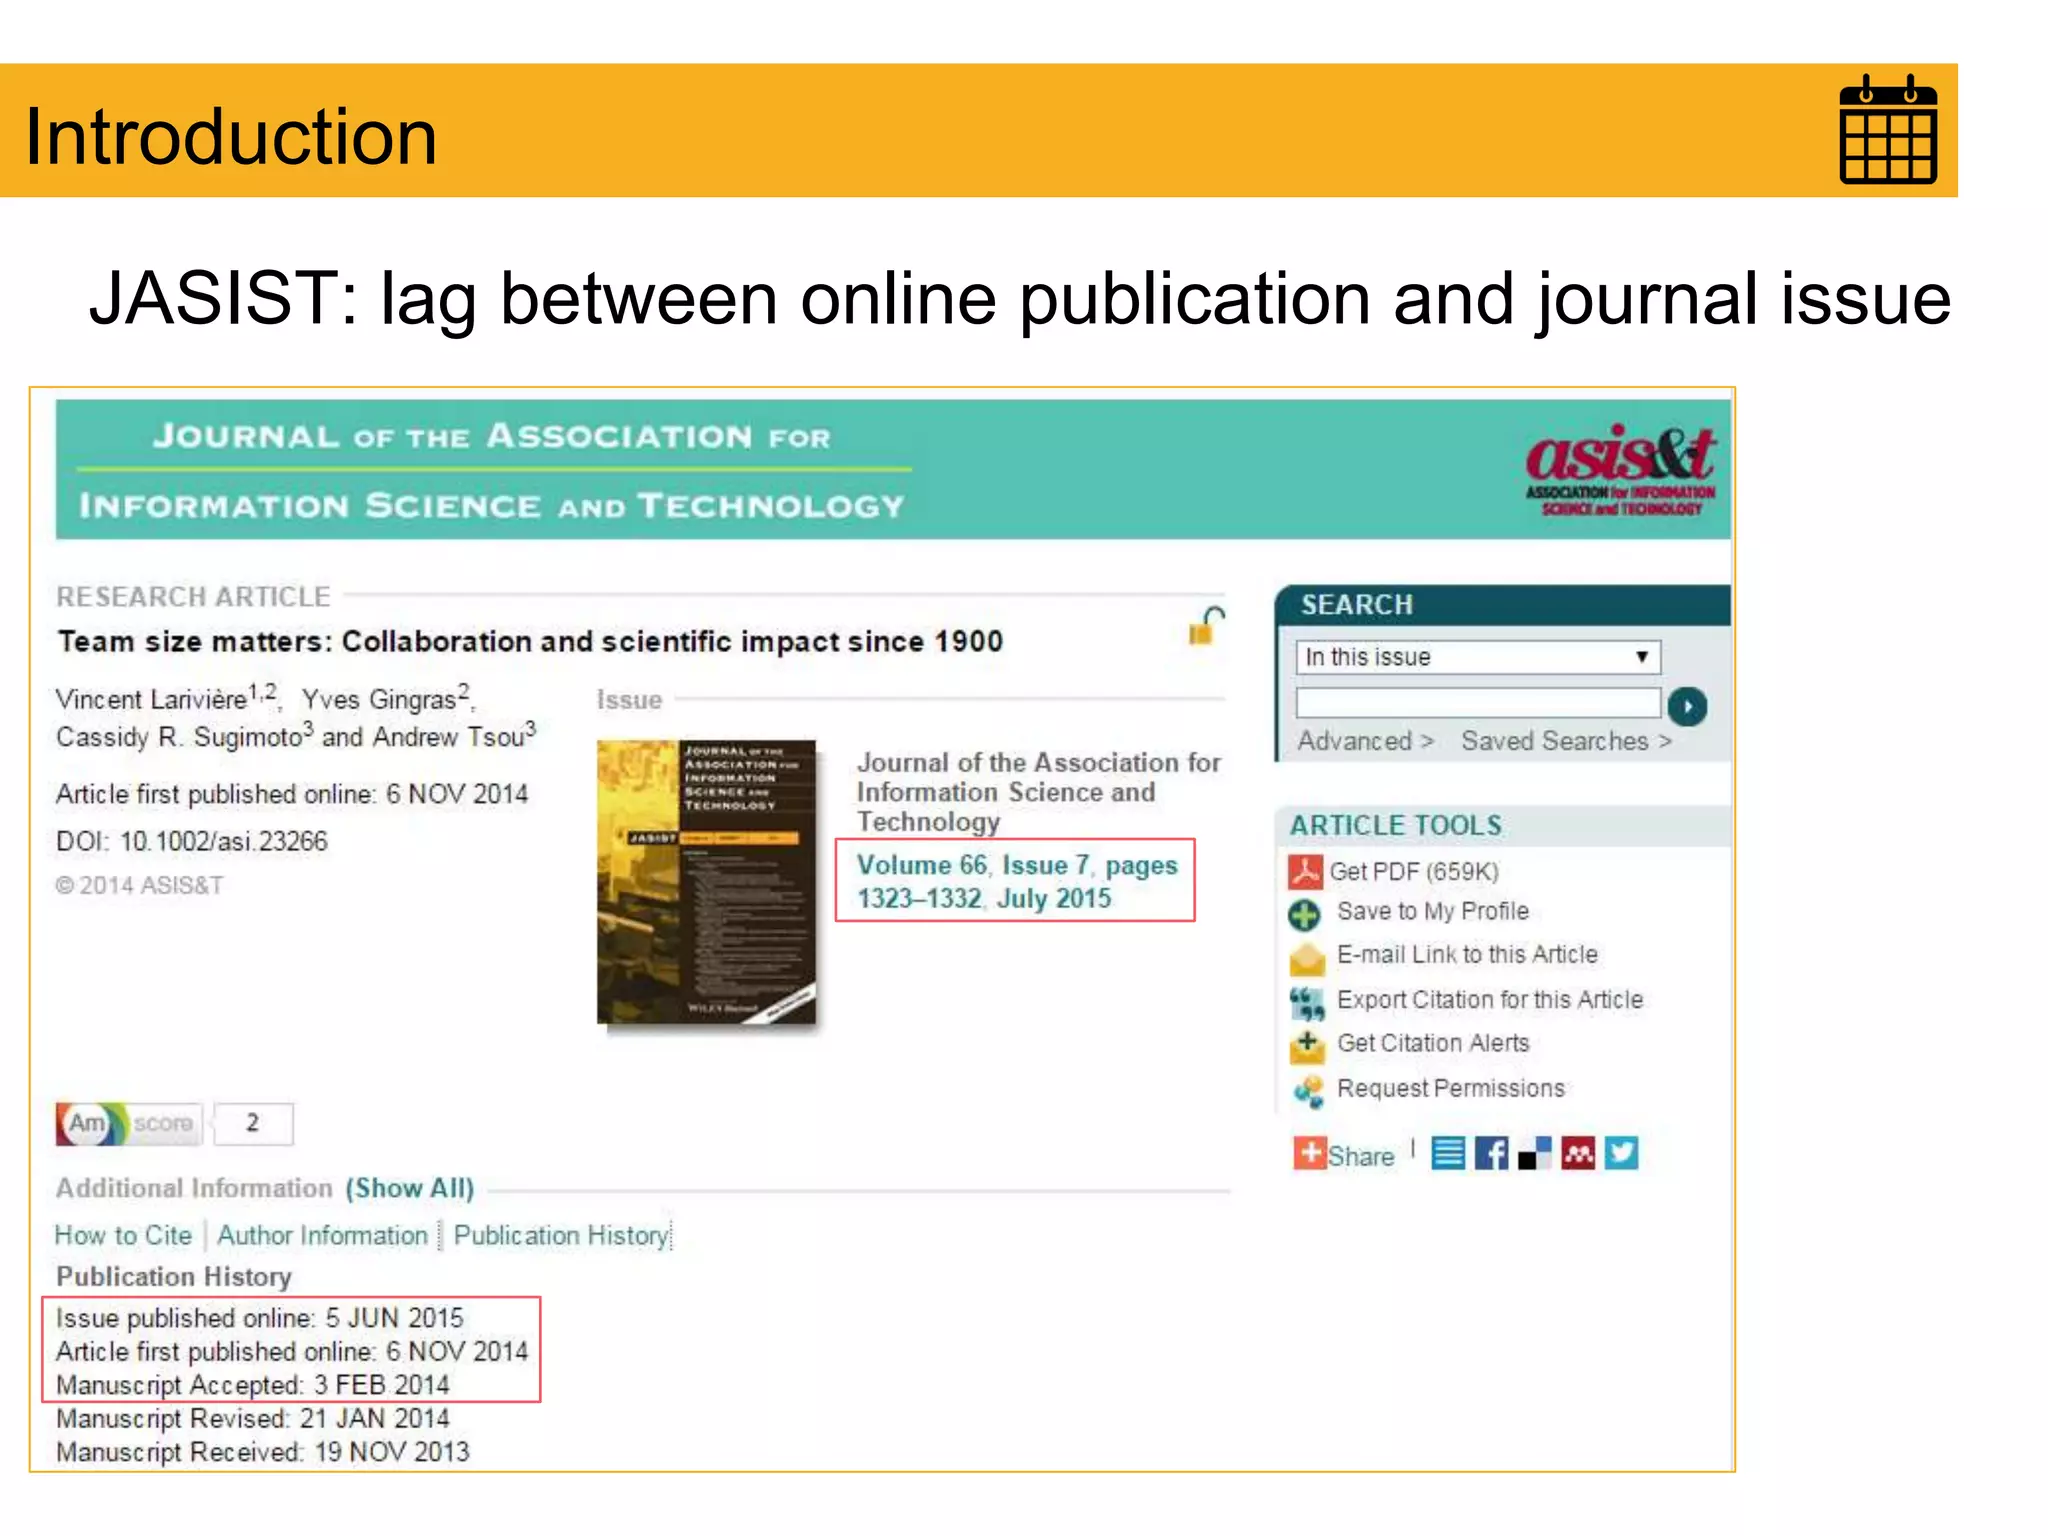Click Get PDF (659K) link
Viewport: 2048px width, 1536px height.
[1413, 872]
